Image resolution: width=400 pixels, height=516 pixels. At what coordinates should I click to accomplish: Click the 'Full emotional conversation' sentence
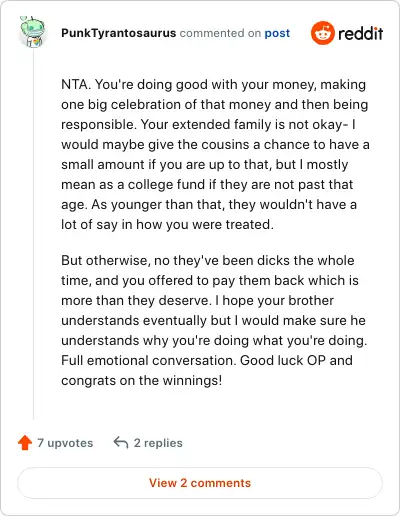point(148,360)
